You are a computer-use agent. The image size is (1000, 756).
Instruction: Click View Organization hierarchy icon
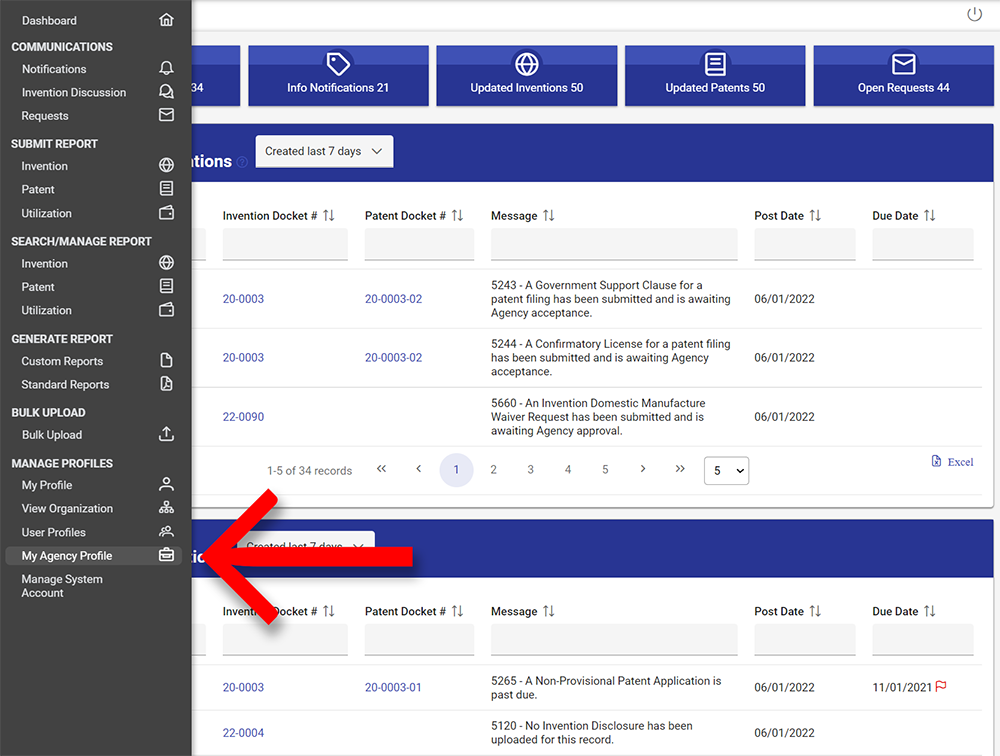pos(166,508)
